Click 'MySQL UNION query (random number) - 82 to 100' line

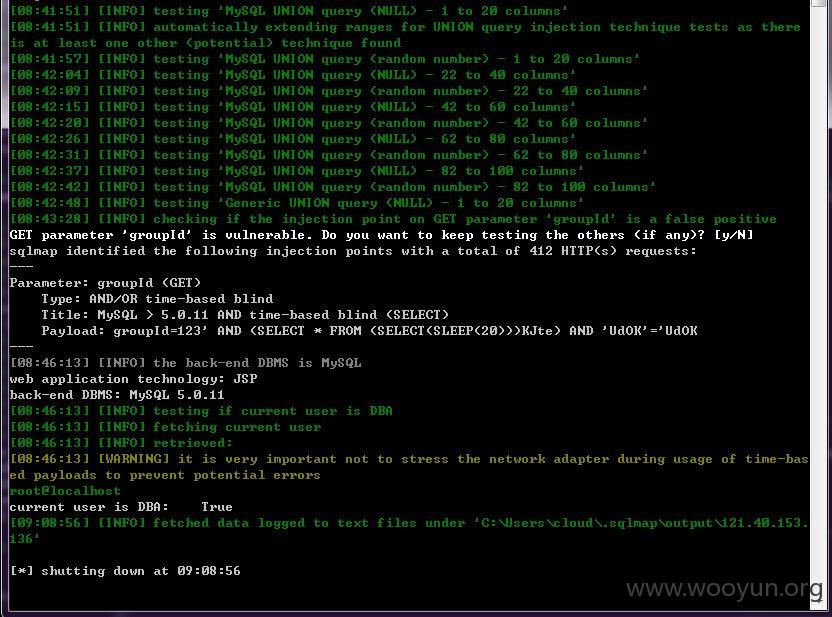click(x=333, y=187)
